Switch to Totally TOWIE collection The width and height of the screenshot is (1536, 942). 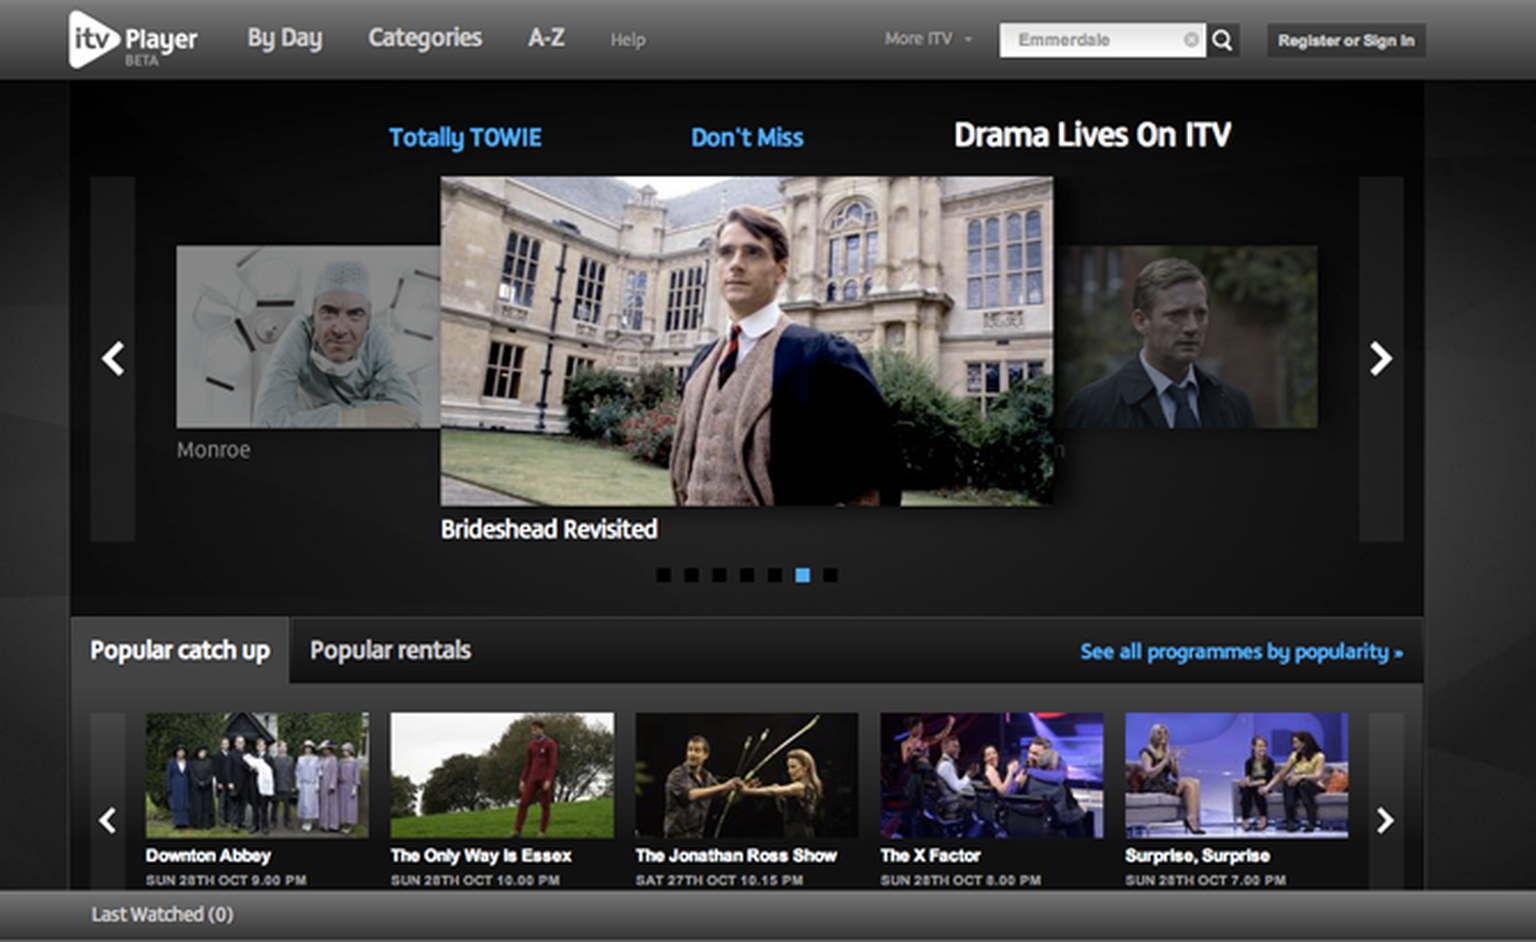coord(465,138)
